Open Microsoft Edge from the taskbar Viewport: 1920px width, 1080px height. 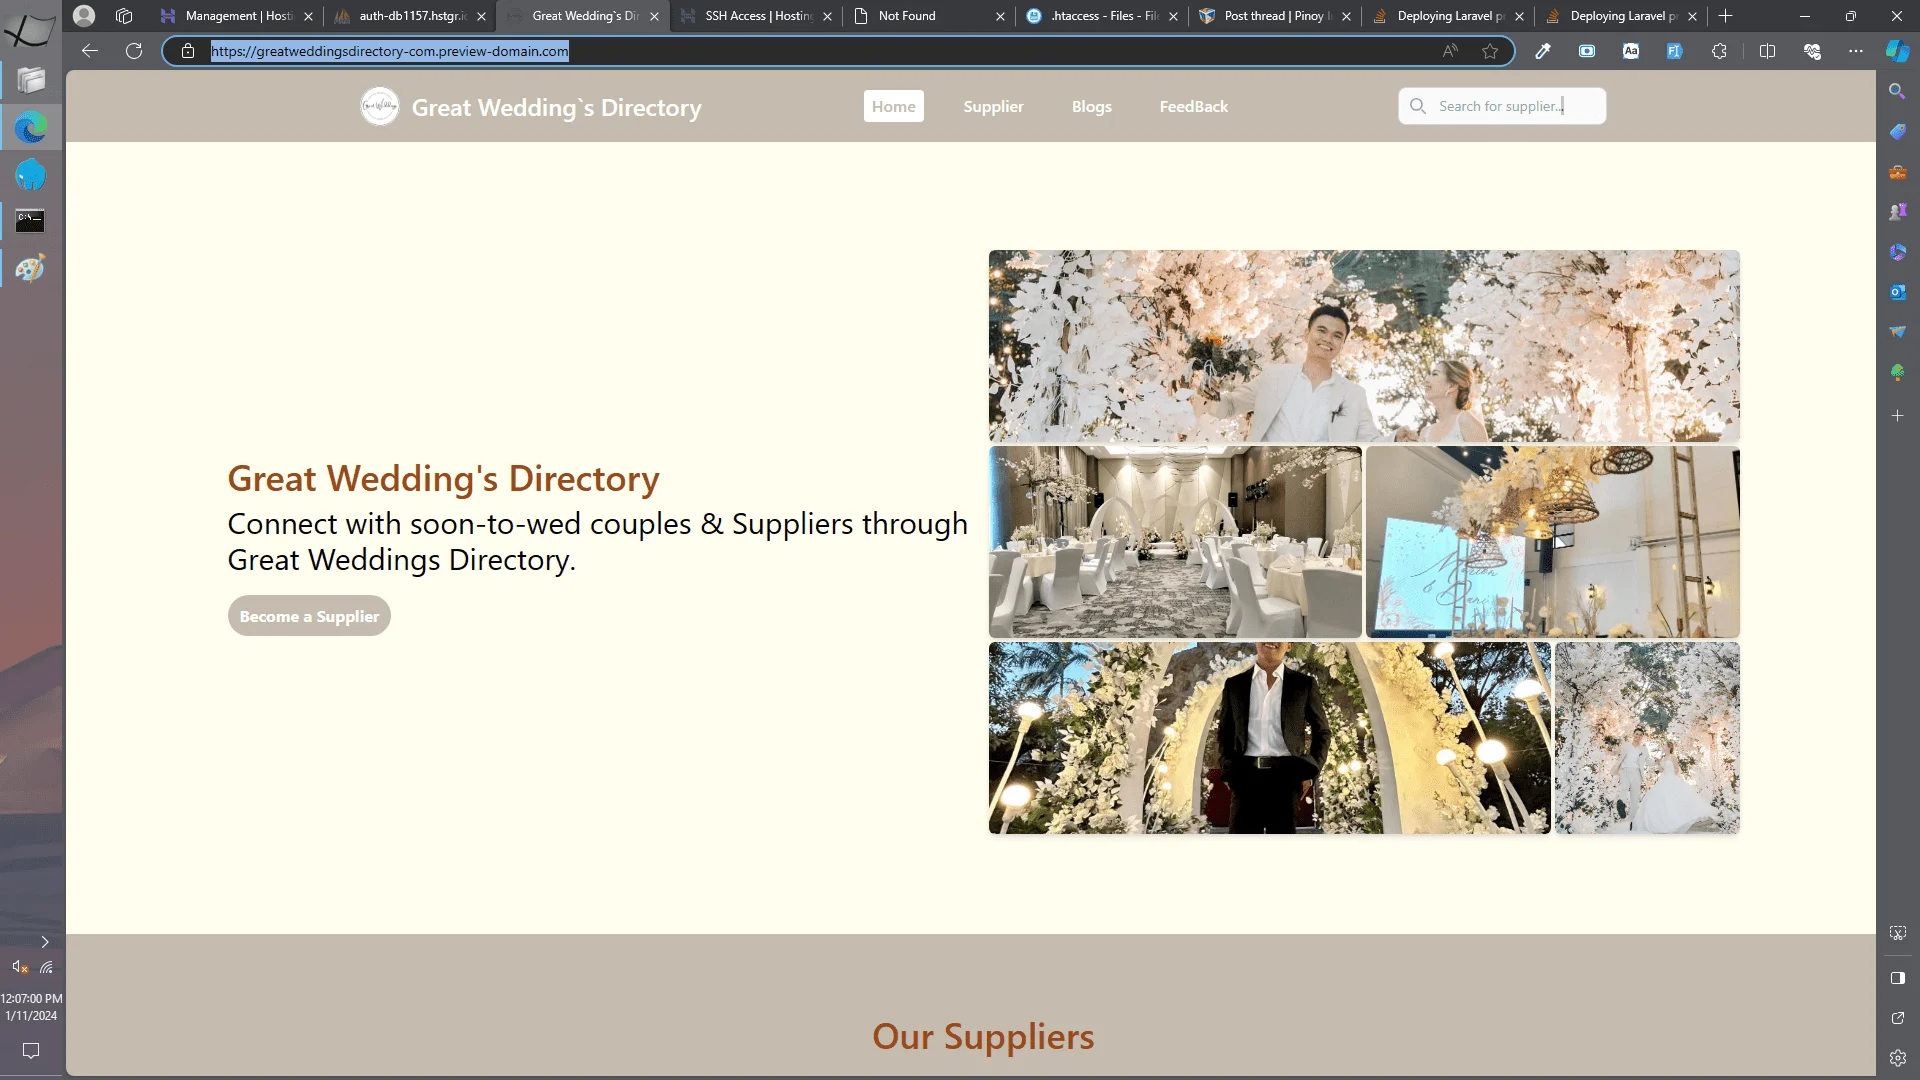(x=31, y=127)
